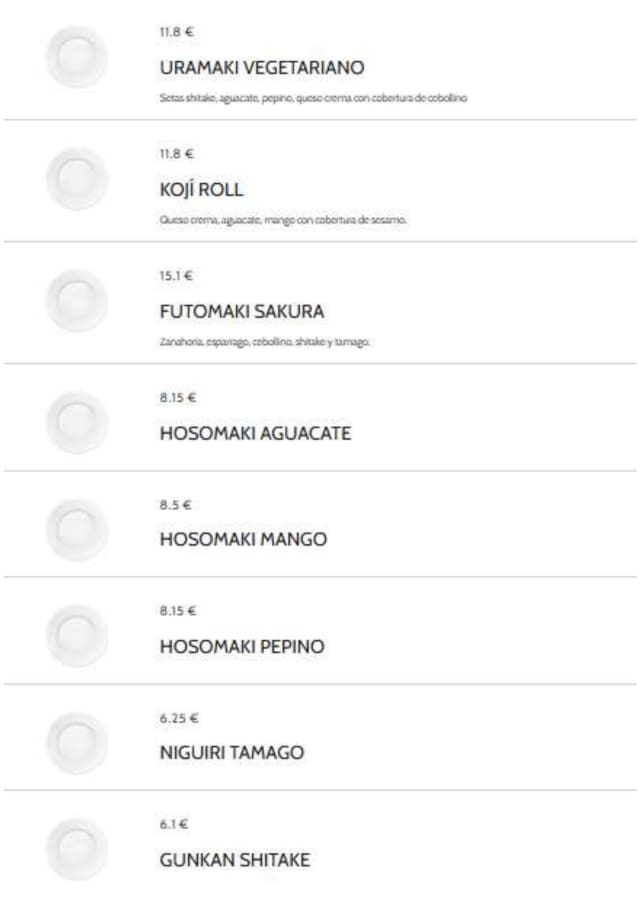Select the Hosomaki Mango plate image
Viewport: 640px width, 906px height.
76,530
